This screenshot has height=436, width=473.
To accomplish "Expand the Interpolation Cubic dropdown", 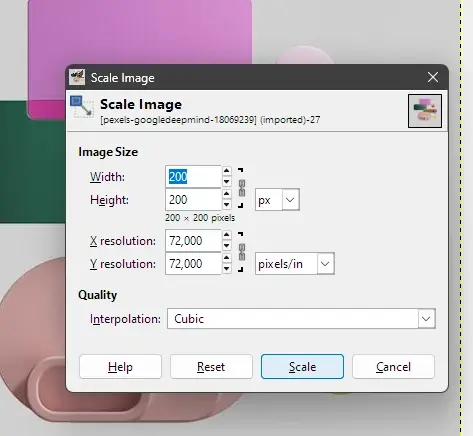I will tap(301, 319).
